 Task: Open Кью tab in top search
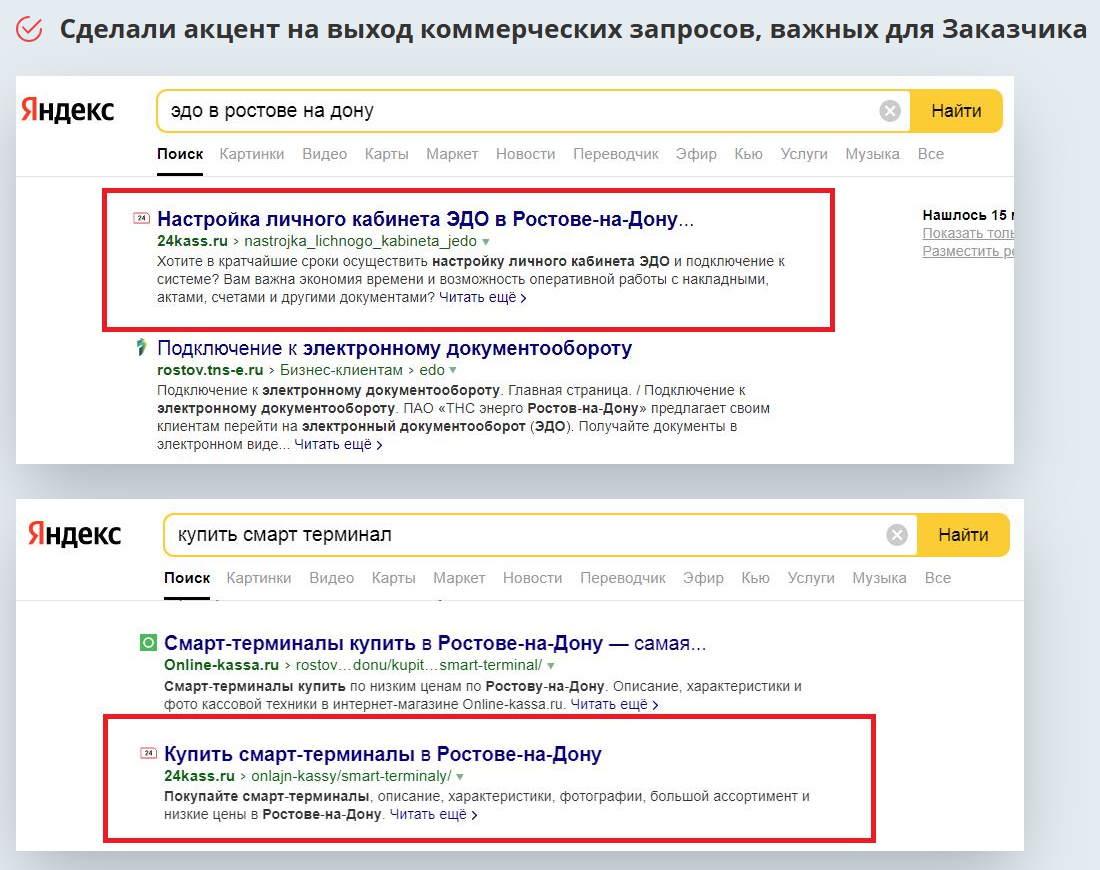point(749,154)
